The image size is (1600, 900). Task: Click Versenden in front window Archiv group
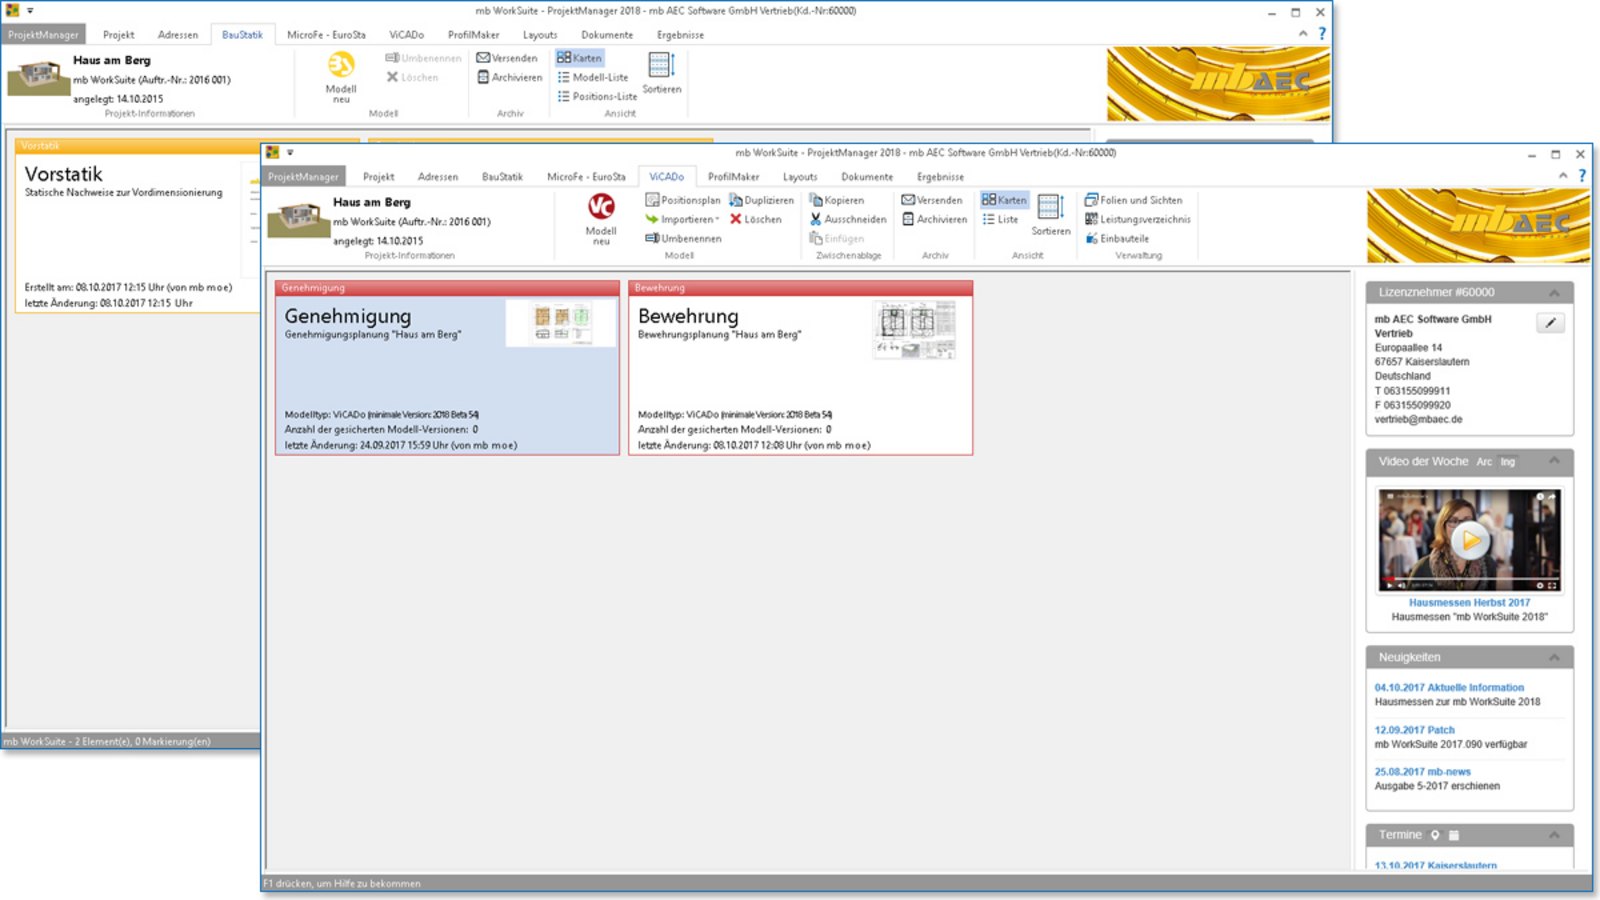tap(932, 200)
